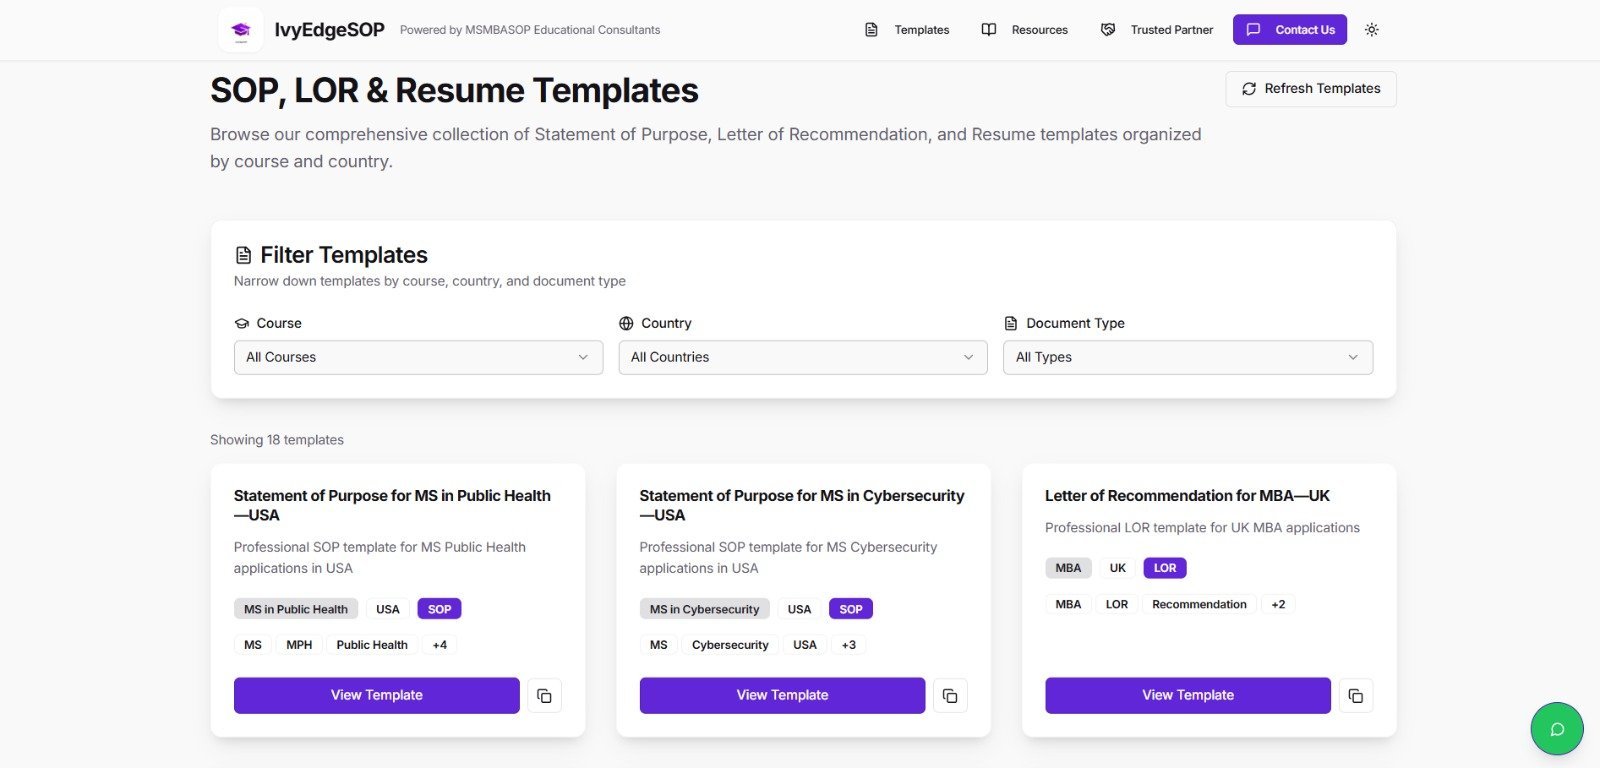Select the Templates document icon in navbar

pos(870,30)
